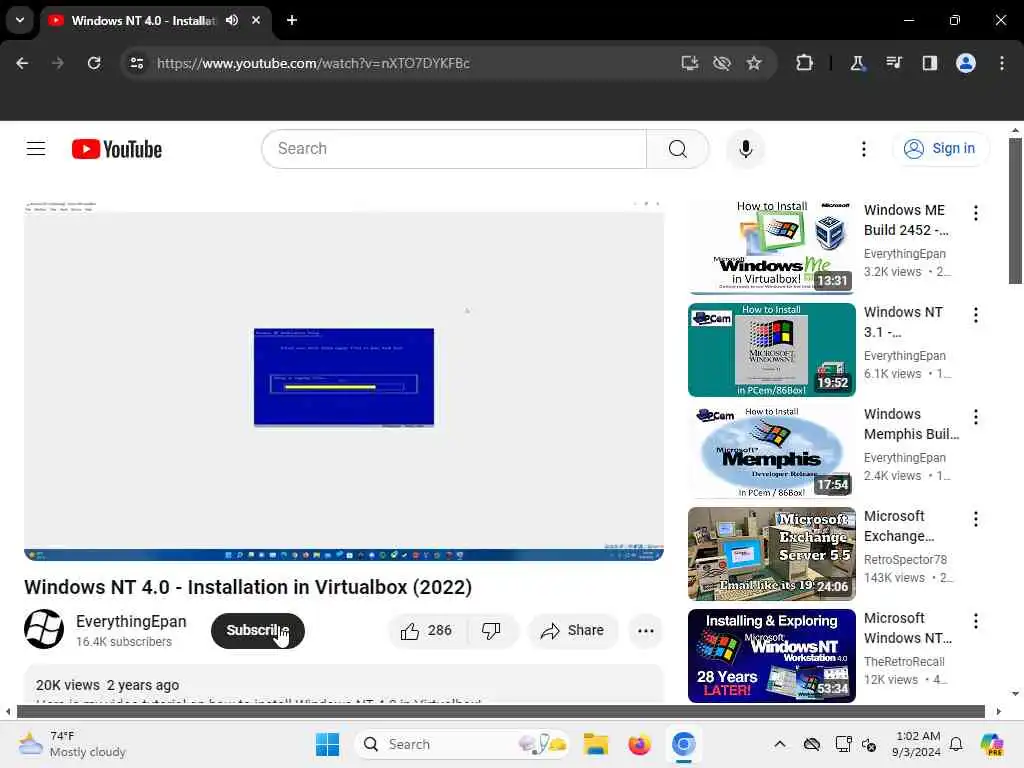The width and height of the screenshot is (1024, 768).
Task: Close the Windows NT 4.0 browser tab
Action: (x=256, y=20)
